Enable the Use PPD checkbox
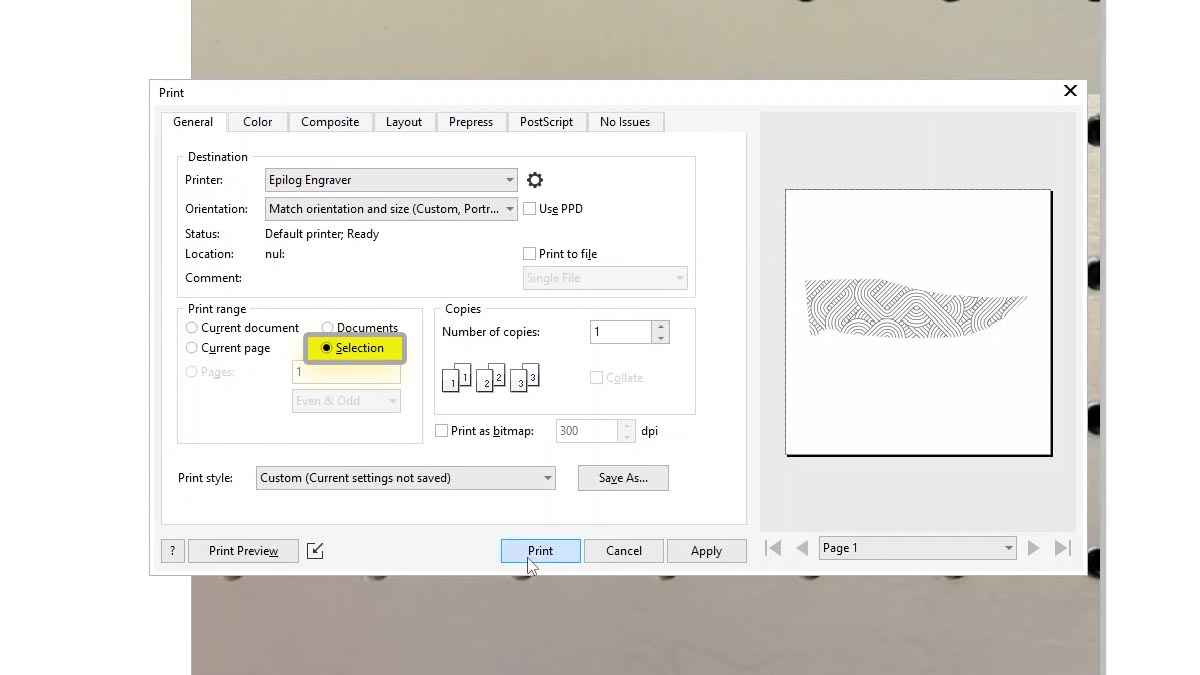 pyautogui.click(x=529, y=208)
